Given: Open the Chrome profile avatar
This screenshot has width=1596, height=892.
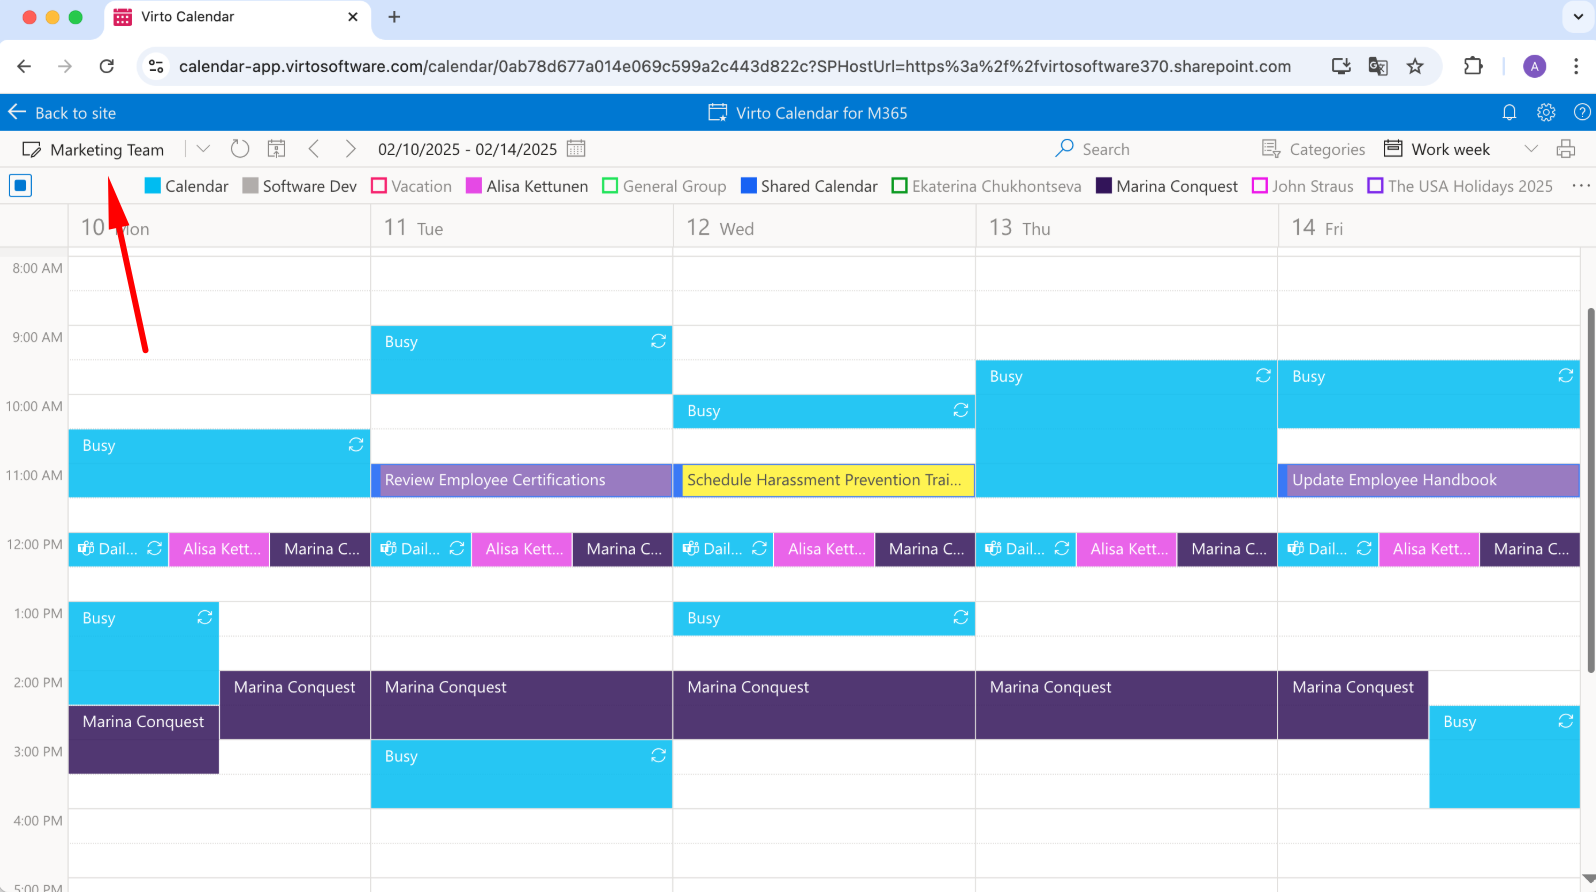Looking at the screenshot, I should pos(1535,66).
